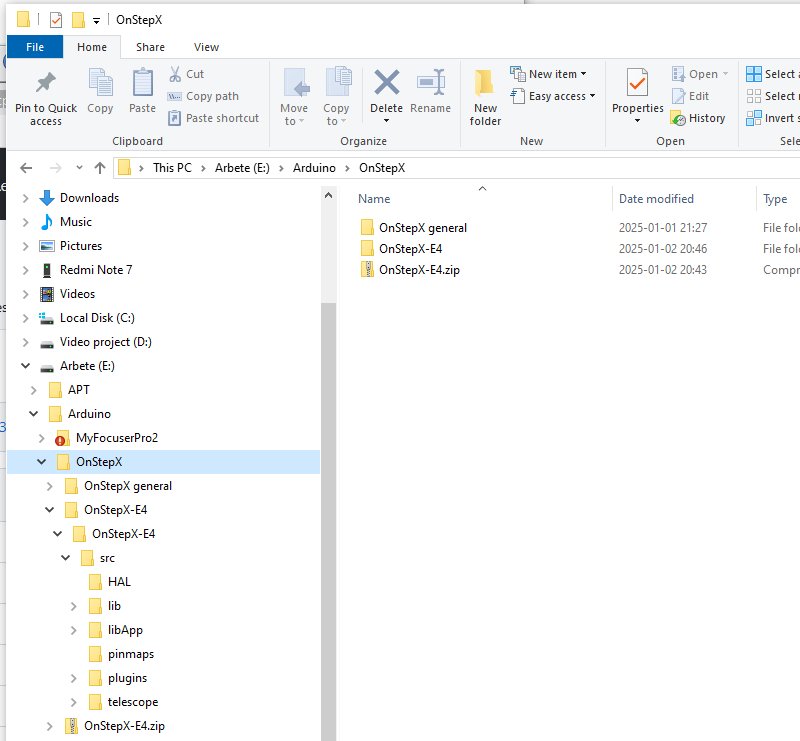
Task: Select the OnStepX general folder in list
Action: (423, 228)
